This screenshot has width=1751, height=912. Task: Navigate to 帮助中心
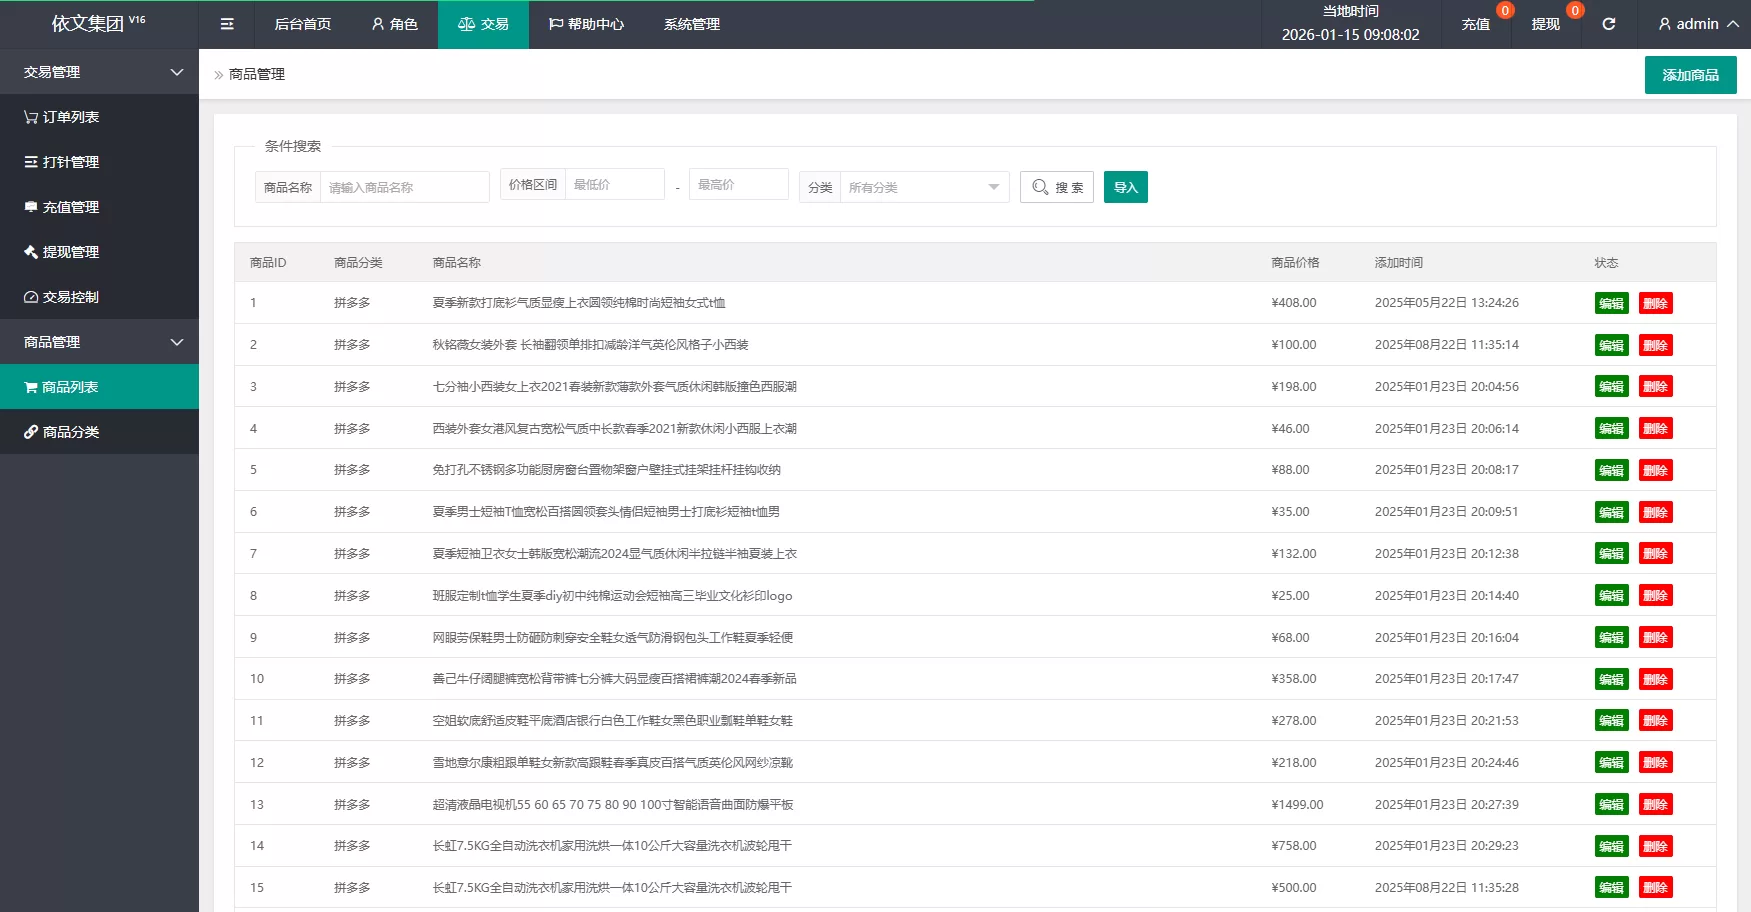586,24
